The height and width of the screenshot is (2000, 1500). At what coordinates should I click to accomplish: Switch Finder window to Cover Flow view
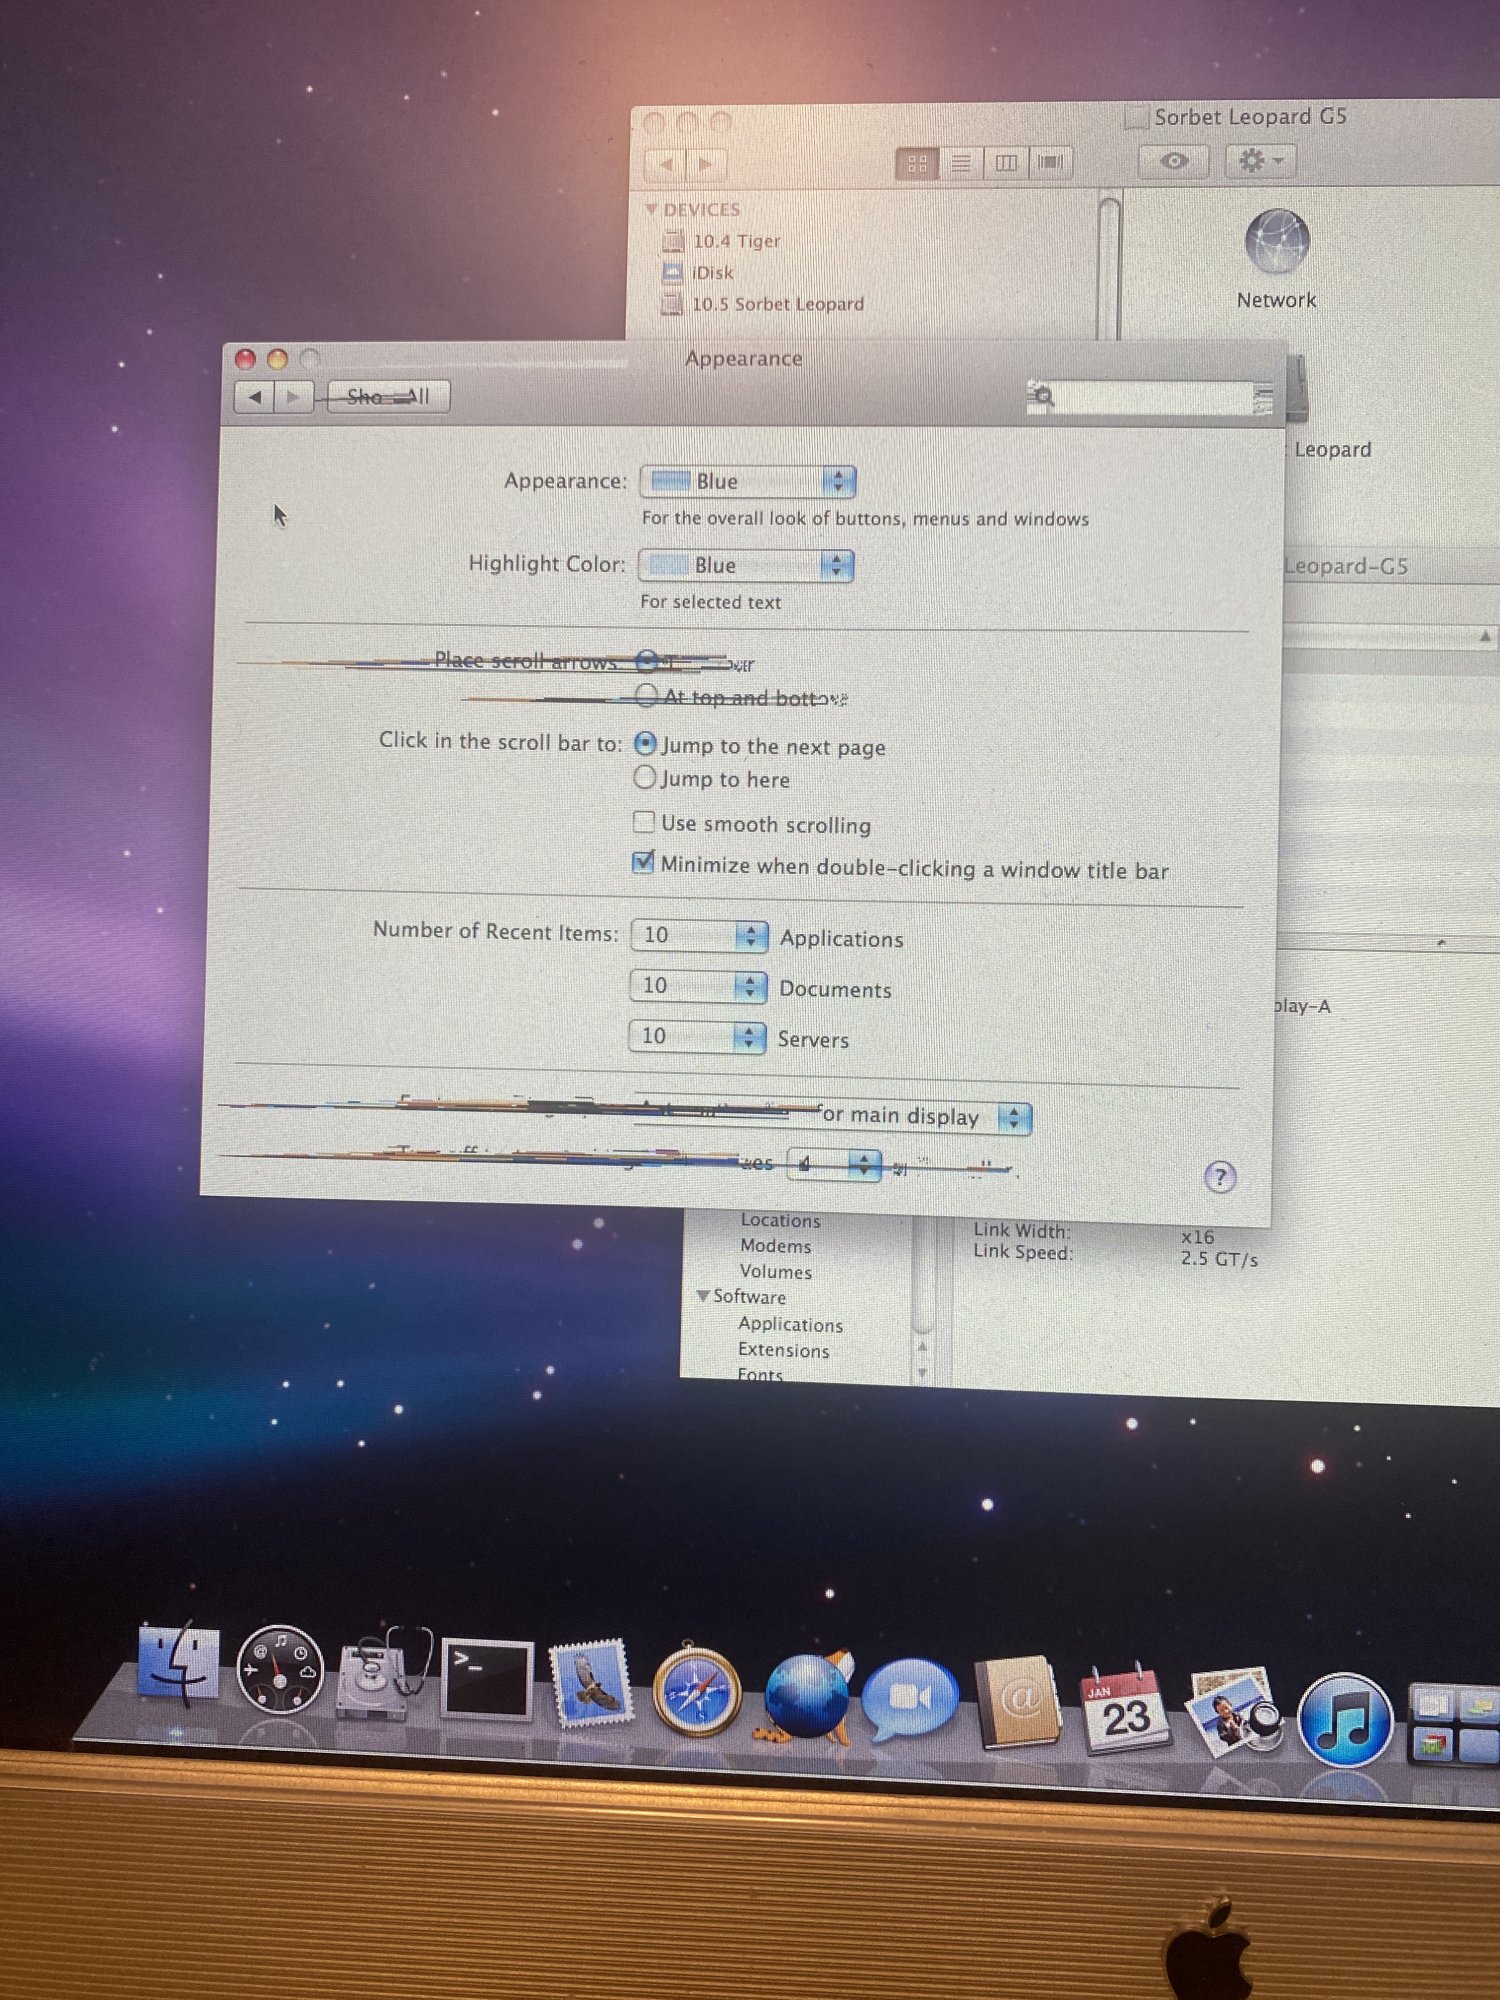(x=1050, y=161)
